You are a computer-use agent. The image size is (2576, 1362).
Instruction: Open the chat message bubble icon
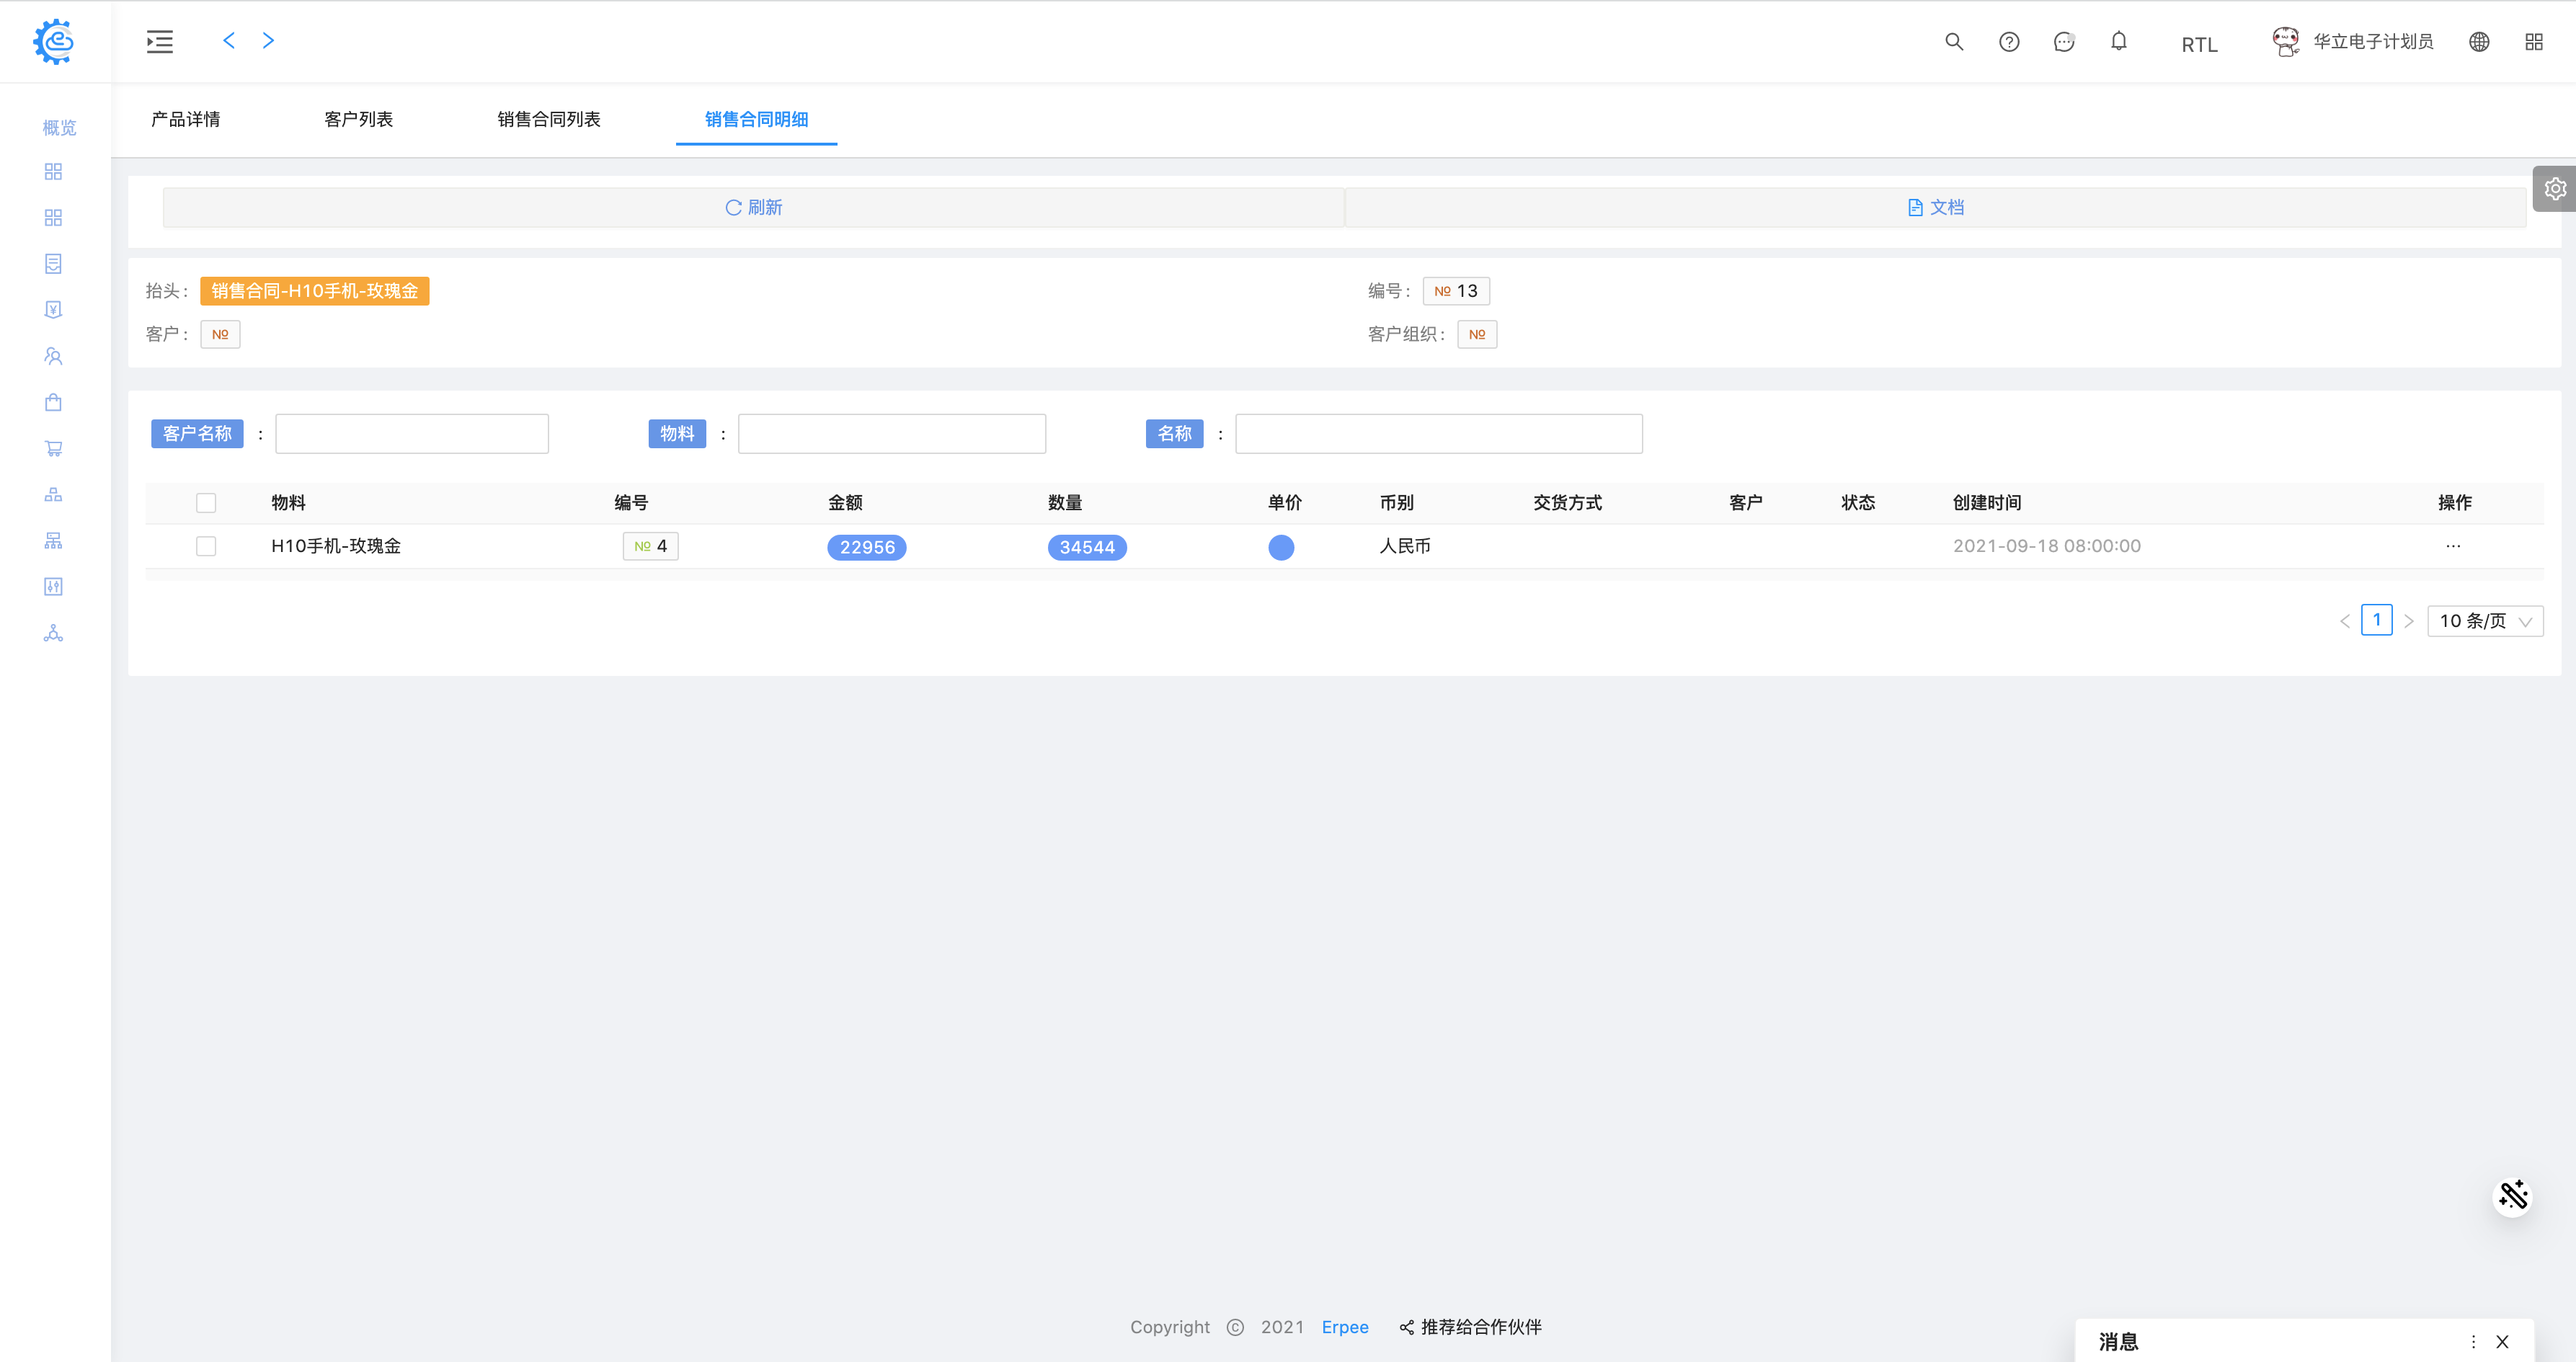2064,42
